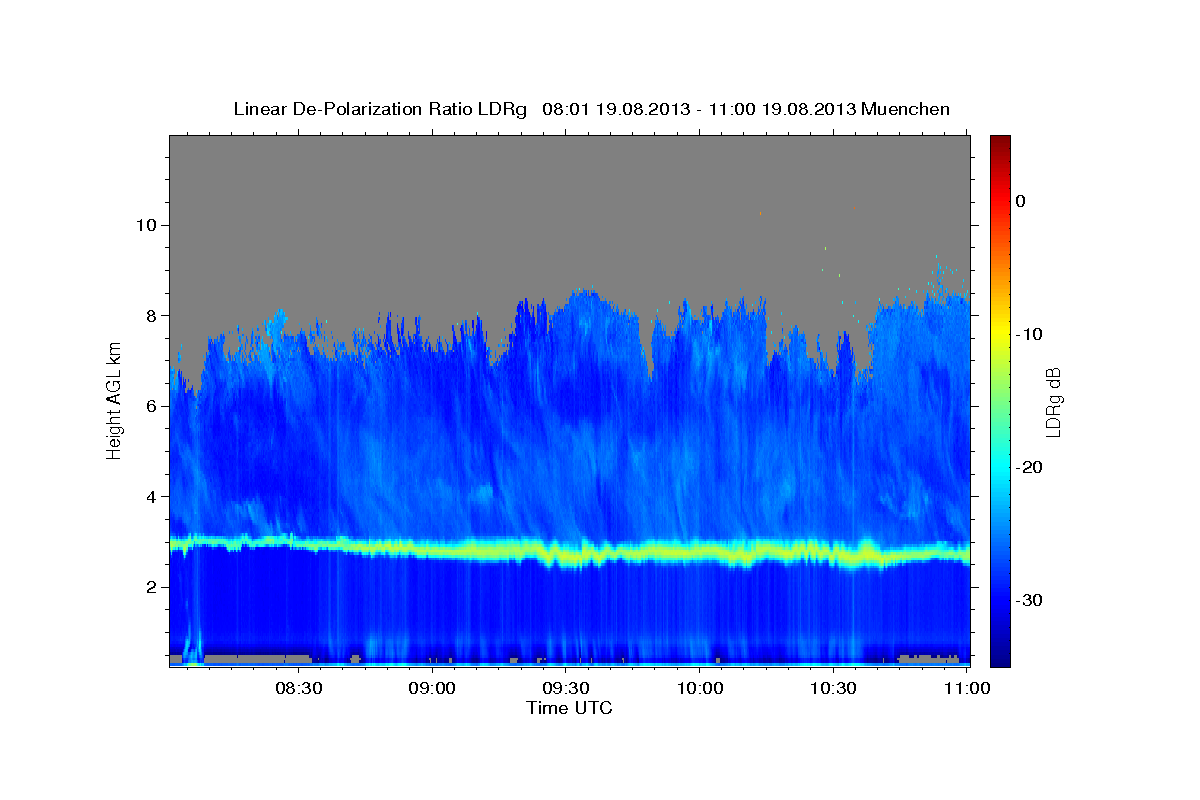Click the height tick label 8
Viewport: 1200px width, 800px height.
(x=151, y=316)
